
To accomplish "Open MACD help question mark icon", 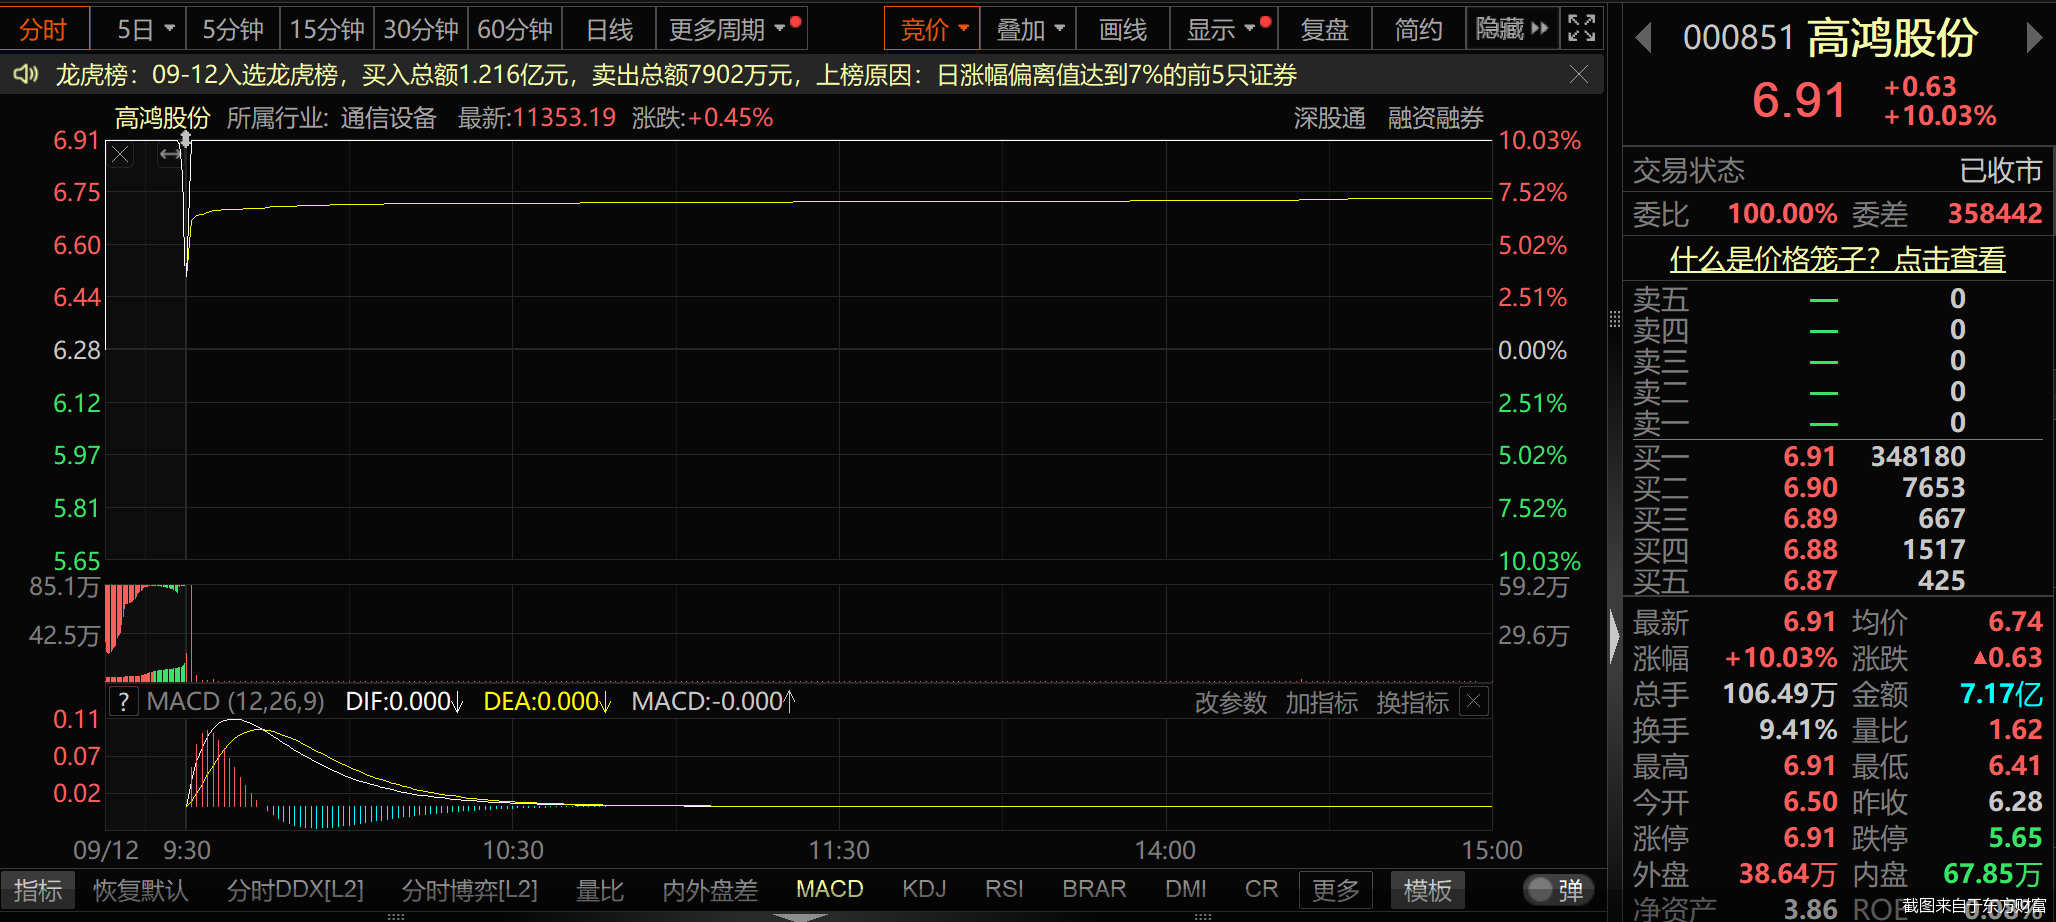I will [x=123, y=702].
